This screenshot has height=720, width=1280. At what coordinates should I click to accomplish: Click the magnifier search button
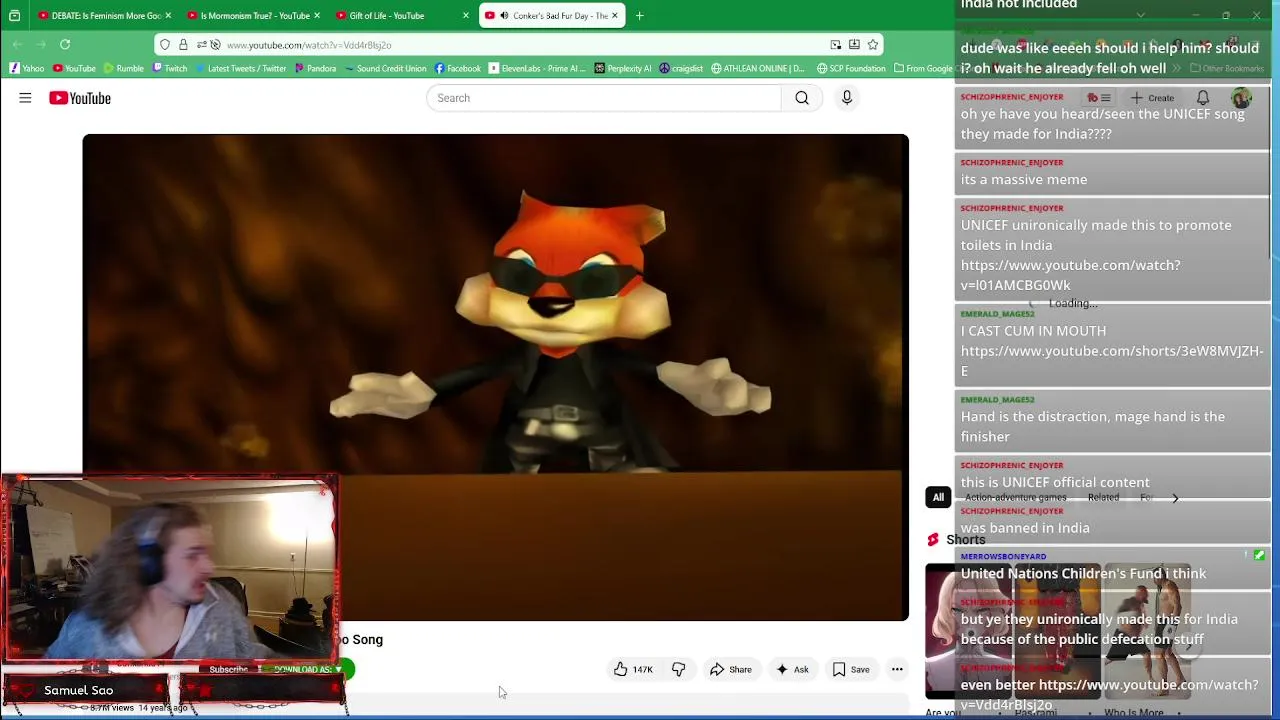click(802, 98)
